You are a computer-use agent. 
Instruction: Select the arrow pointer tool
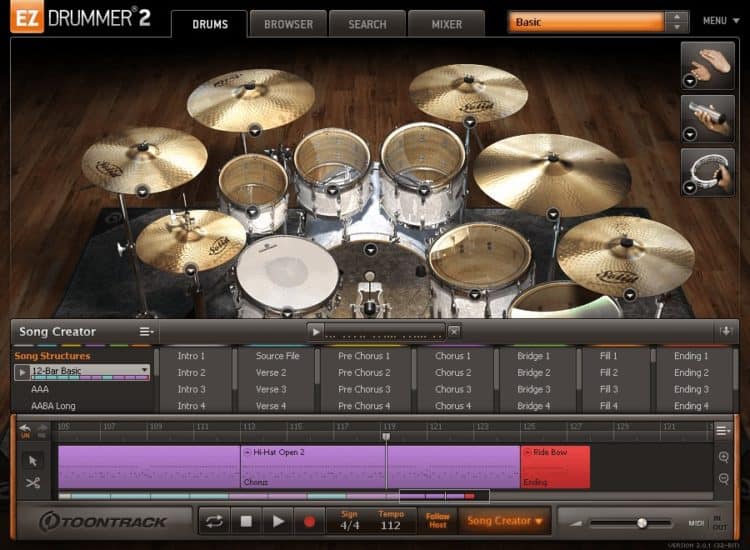33,461
